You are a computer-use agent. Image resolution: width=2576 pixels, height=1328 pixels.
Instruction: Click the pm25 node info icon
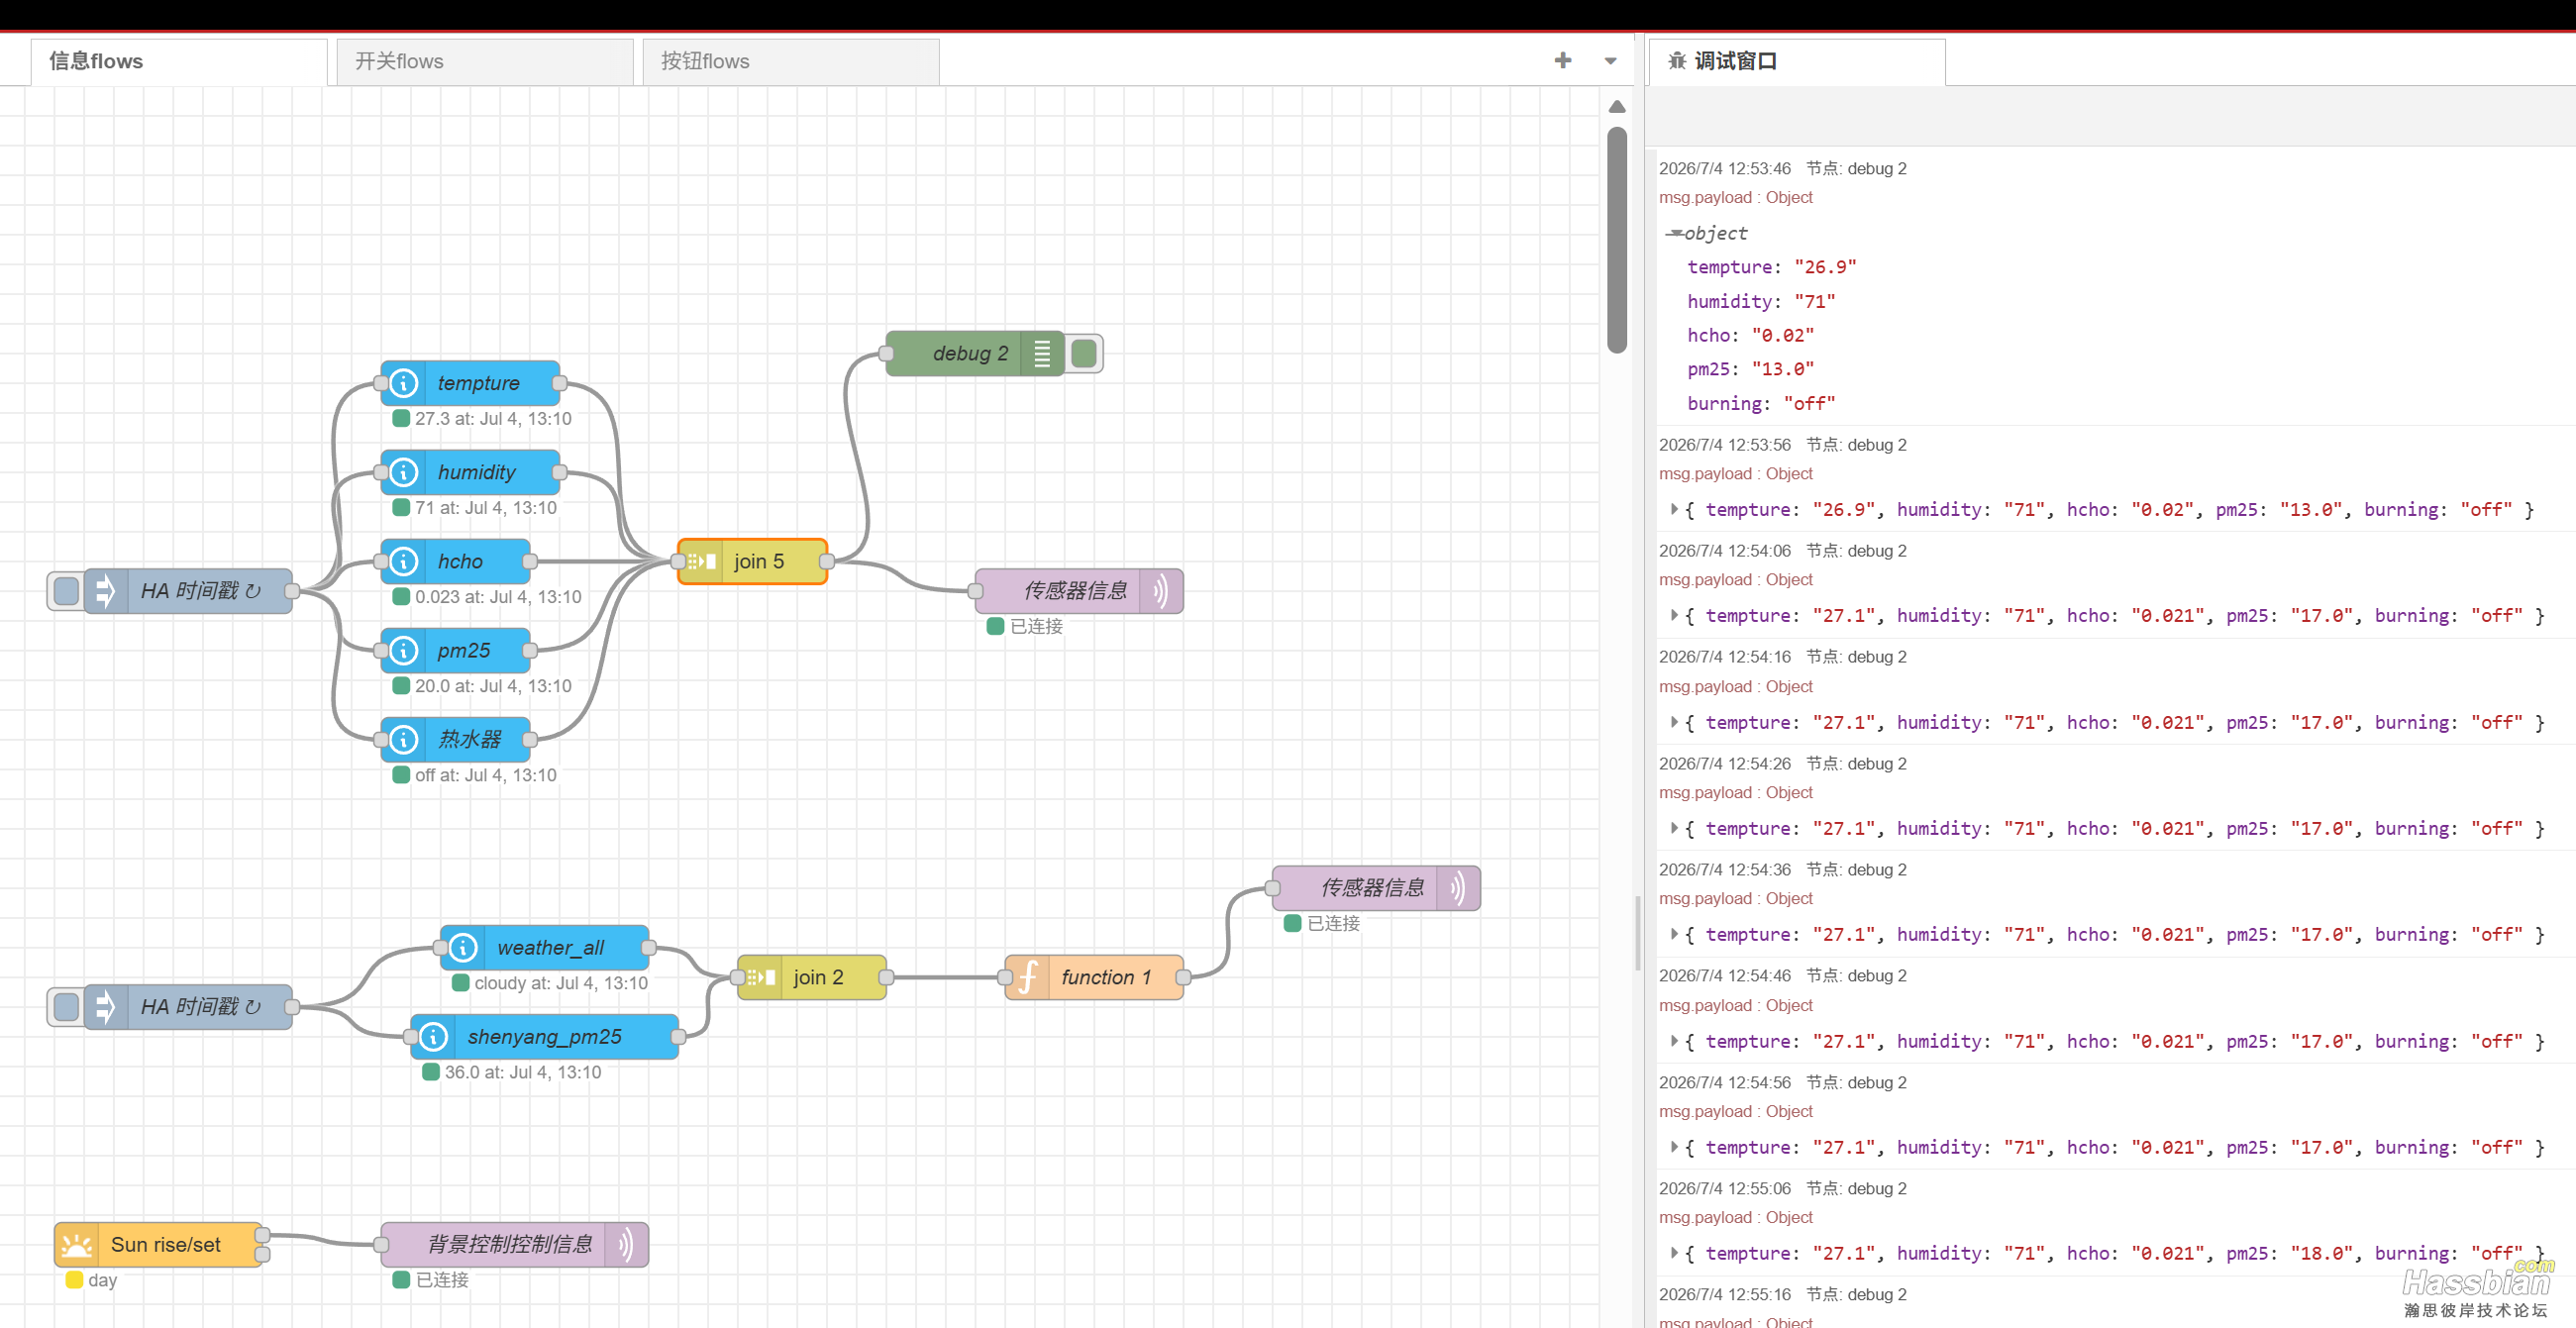pos(404,651)
